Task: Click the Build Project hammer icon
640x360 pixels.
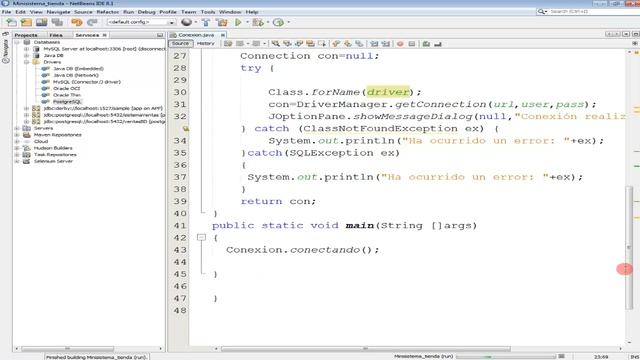Action: (x=206, y=22)
